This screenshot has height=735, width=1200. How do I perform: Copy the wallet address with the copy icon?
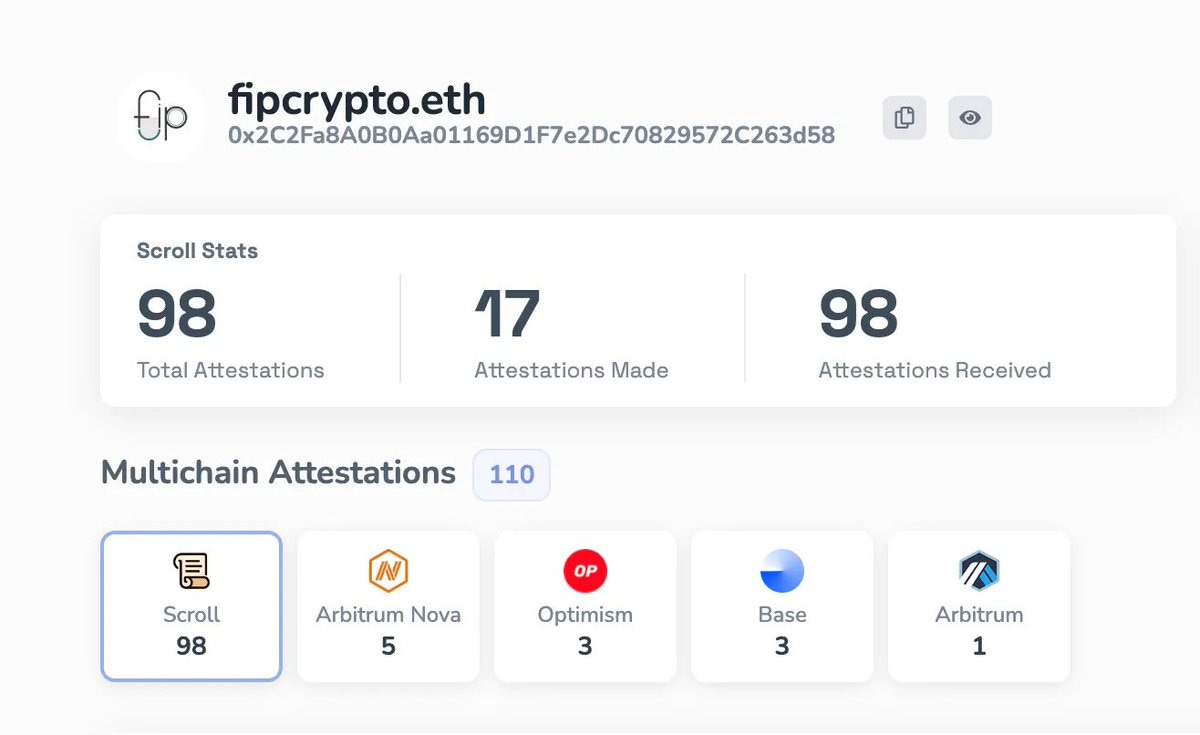[x=904, y=118]
